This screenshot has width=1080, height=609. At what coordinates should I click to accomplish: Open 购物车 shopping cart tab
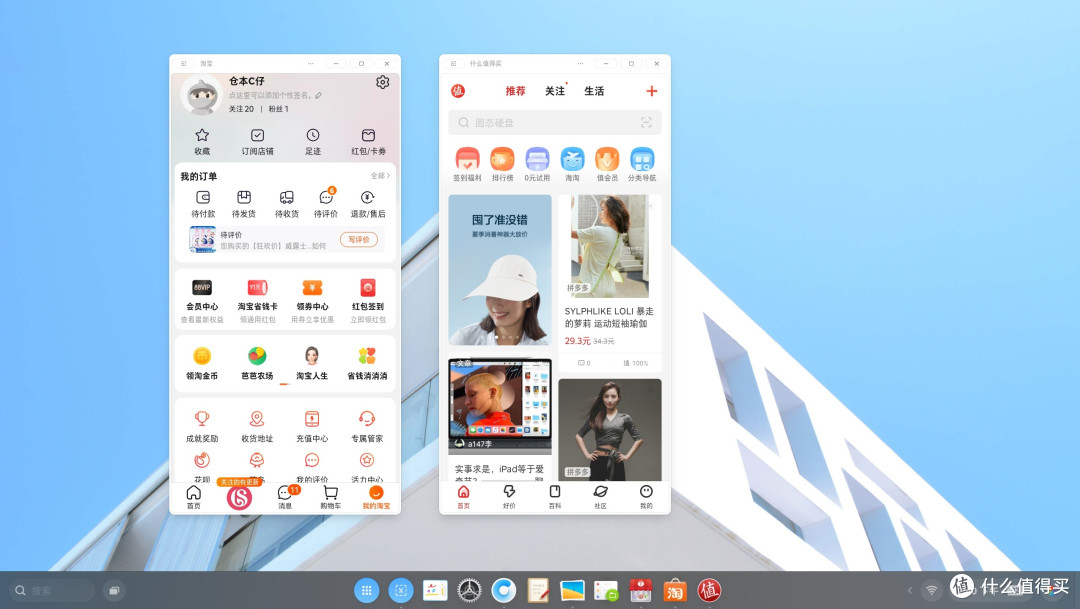330,497
